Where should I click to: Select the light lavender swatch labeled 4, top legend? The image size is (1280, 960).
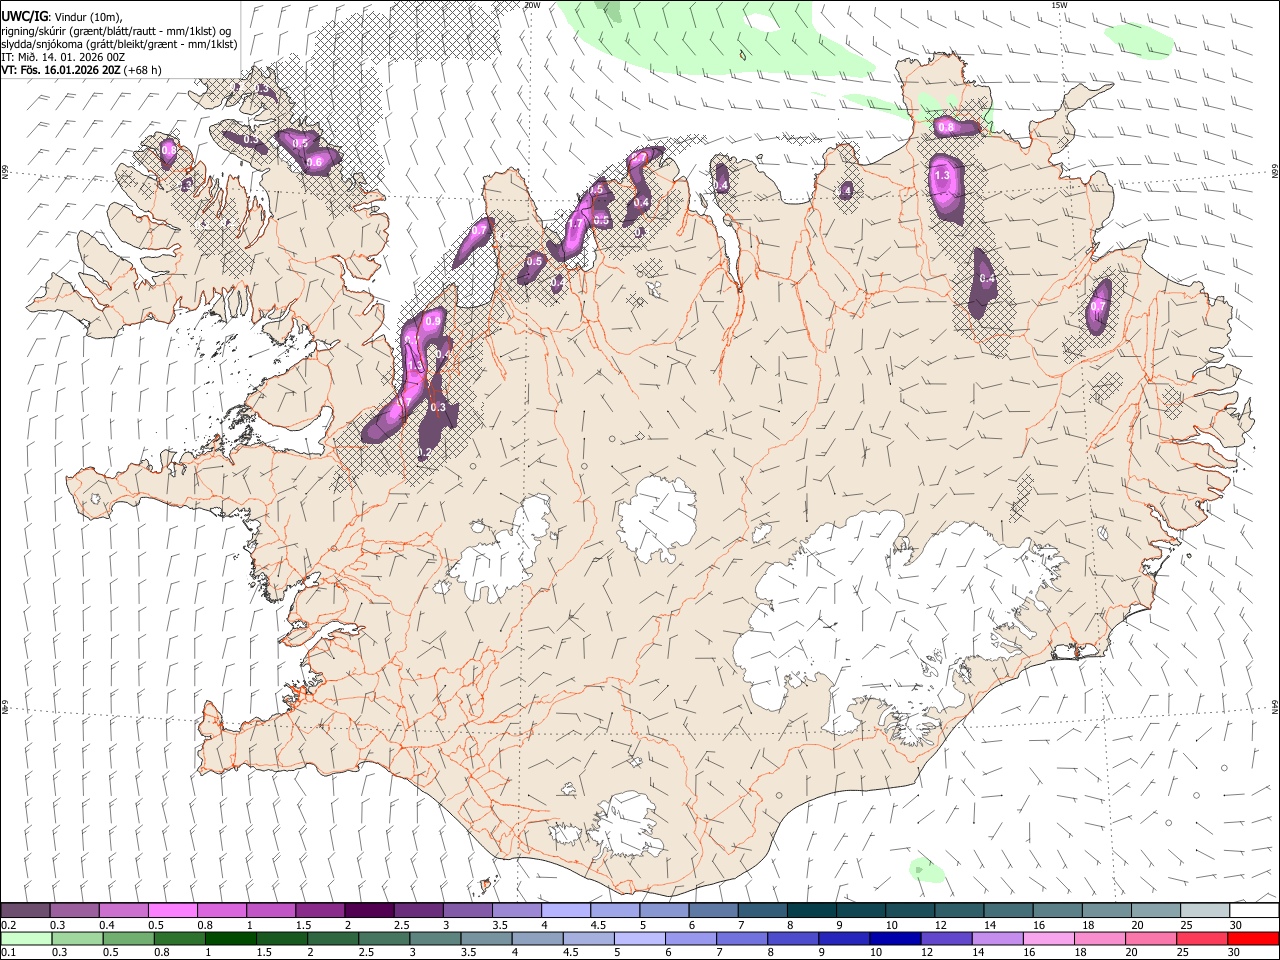[565, 910]
